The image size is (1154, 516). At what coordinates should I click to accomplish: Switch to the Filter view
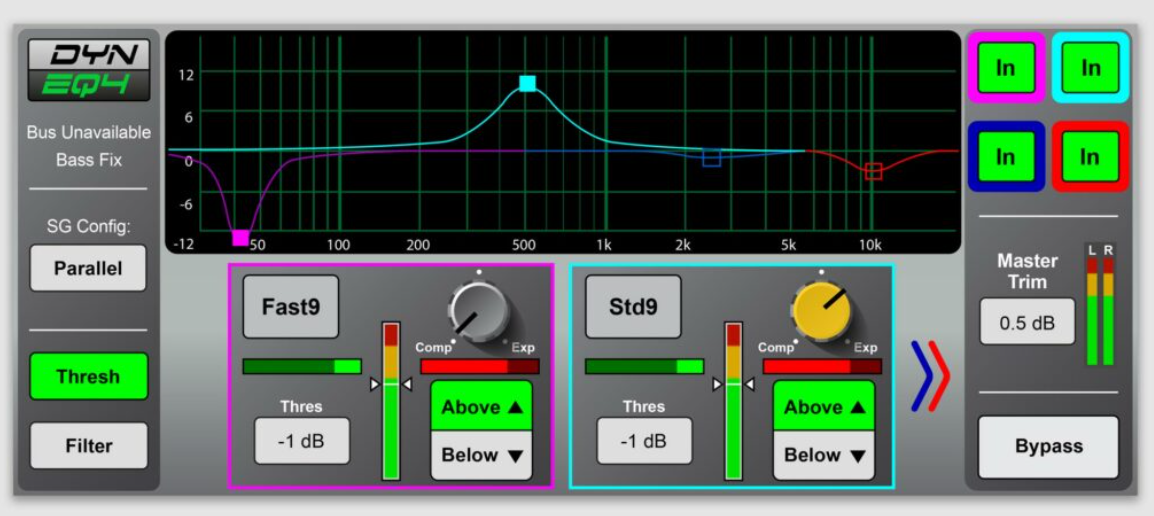(x=88, y=445)
